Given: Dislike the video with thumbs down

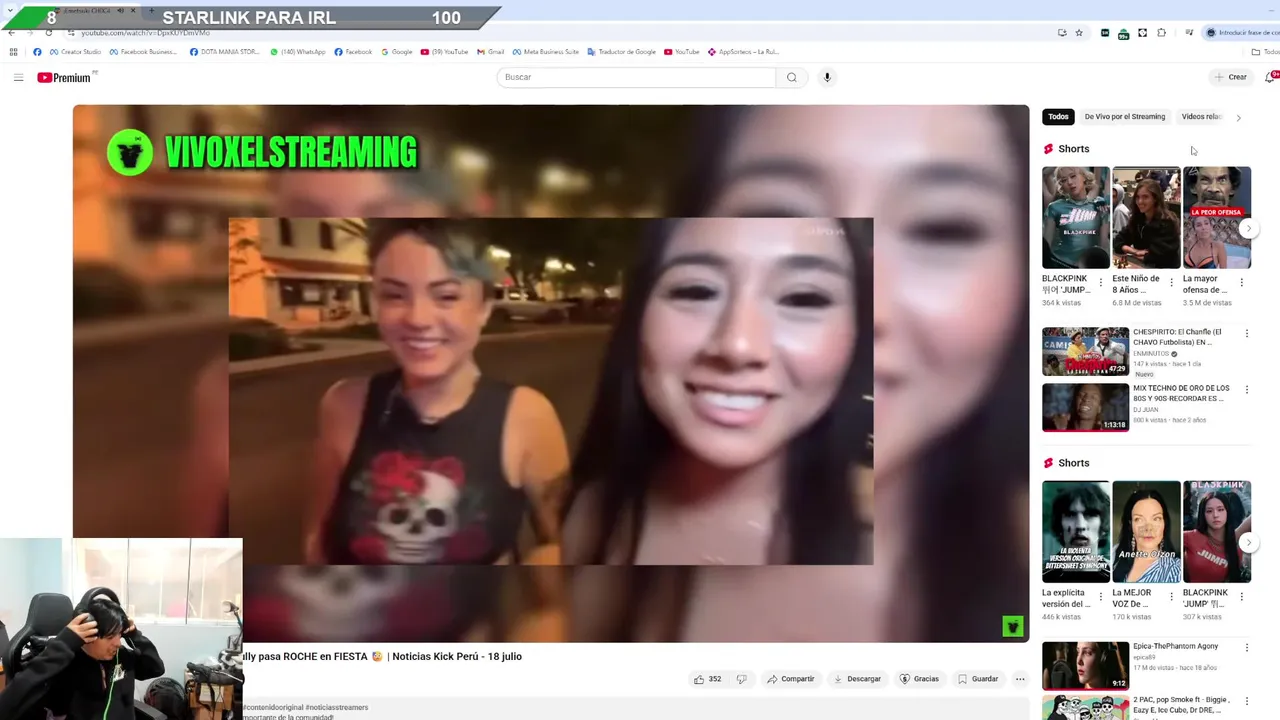Looking at the screenshot, I should click(x=741, y=679).
